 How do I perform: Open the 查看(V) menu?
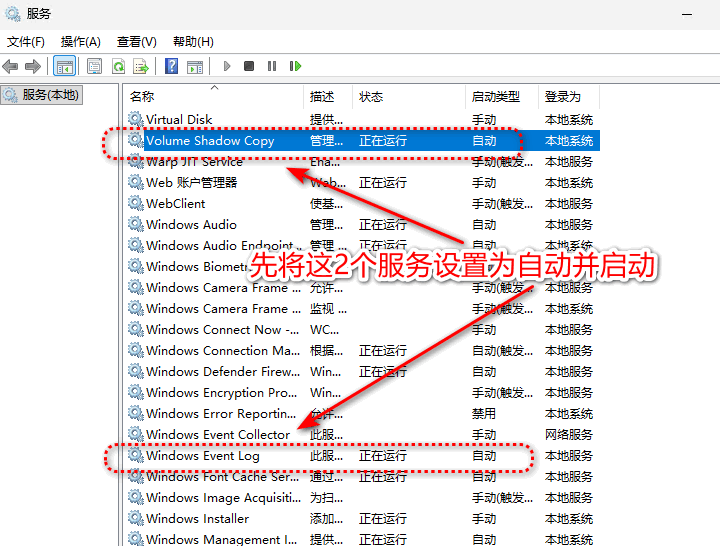point(136,42)
